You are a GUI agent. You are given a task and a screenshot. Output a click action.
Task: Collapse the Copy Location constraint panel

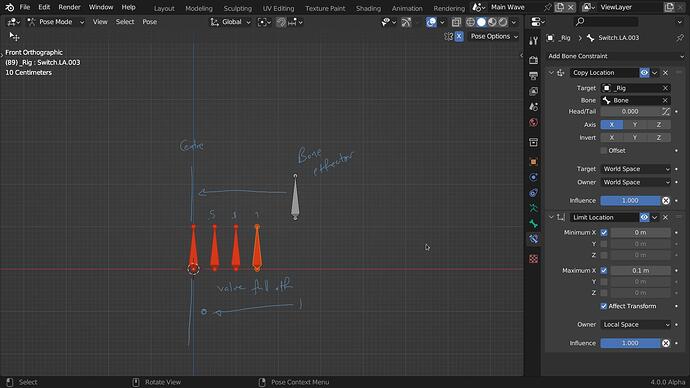pos(551,73)
